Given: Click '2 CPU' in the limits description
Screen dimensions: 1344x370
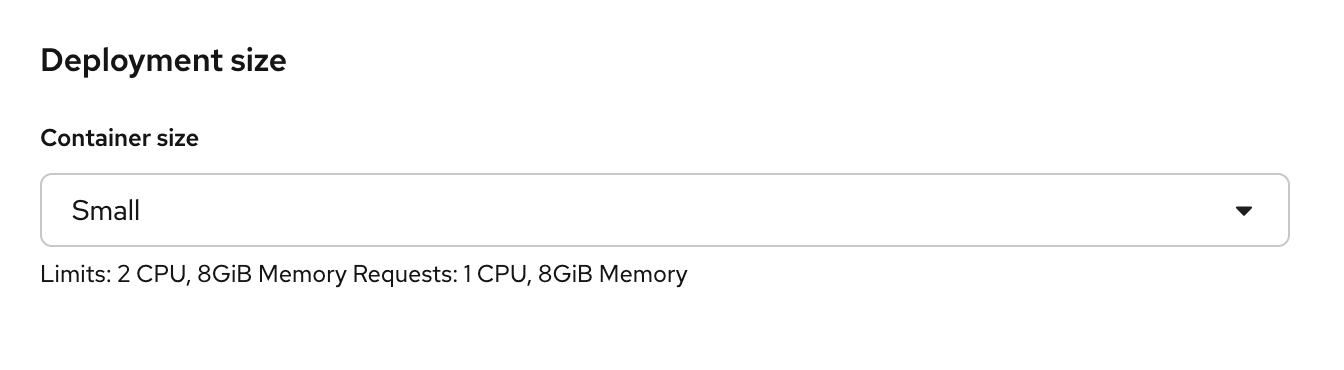Looking at the screenshot, I should pos(152,274).
